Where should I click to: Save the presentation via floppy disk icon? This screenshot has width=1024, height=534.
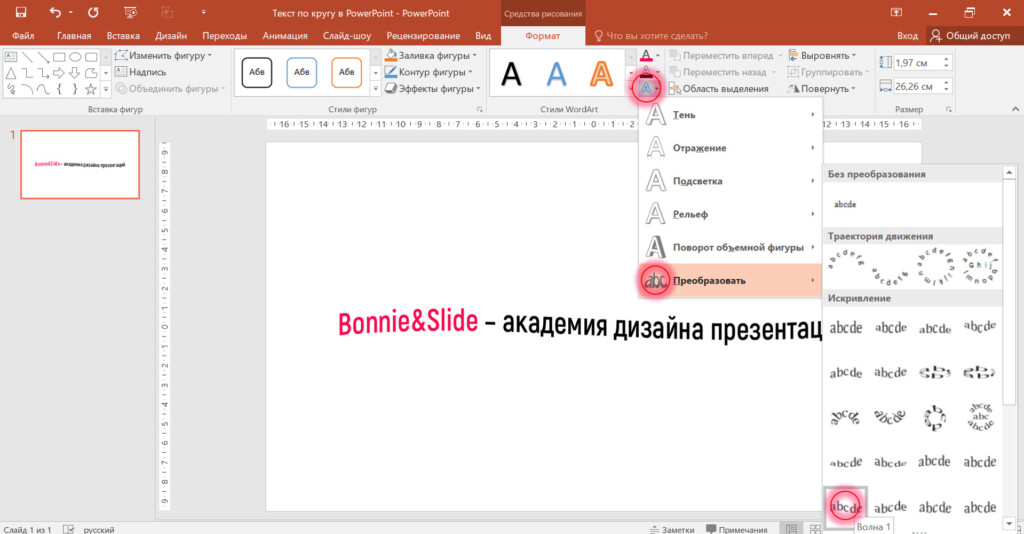(21, 12)
